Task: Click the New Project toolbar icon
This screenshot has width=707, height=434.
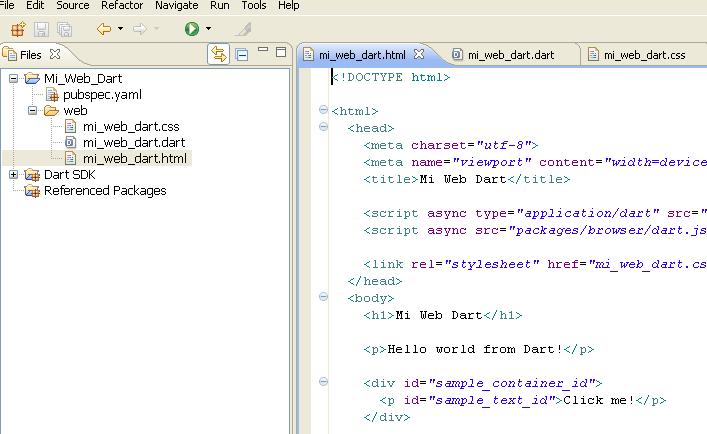Action: click(x=18, y=29)
